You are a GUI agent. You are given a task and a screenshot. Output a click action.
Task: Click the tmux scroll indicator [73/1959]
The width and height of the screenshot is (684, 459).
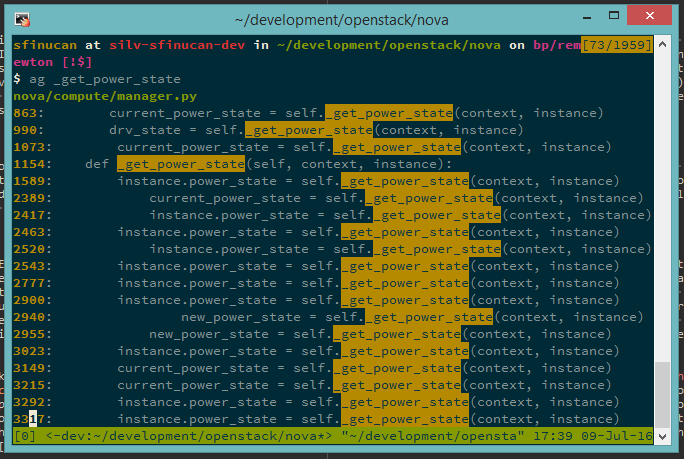[x=617, y=45]
